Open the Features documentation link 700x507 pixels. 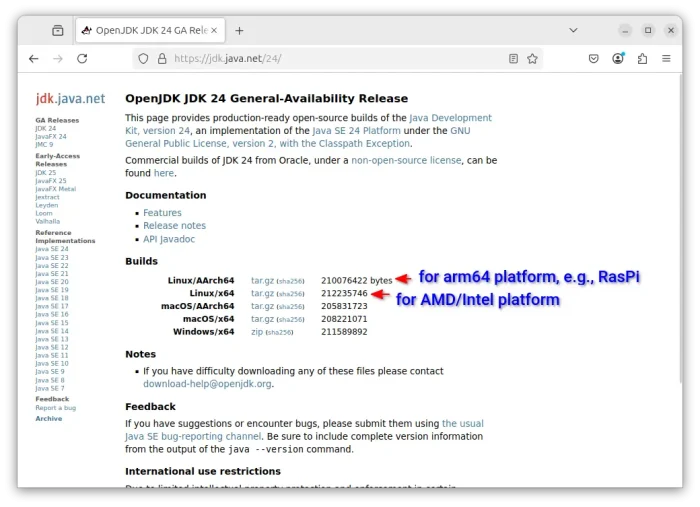[162, 213]
